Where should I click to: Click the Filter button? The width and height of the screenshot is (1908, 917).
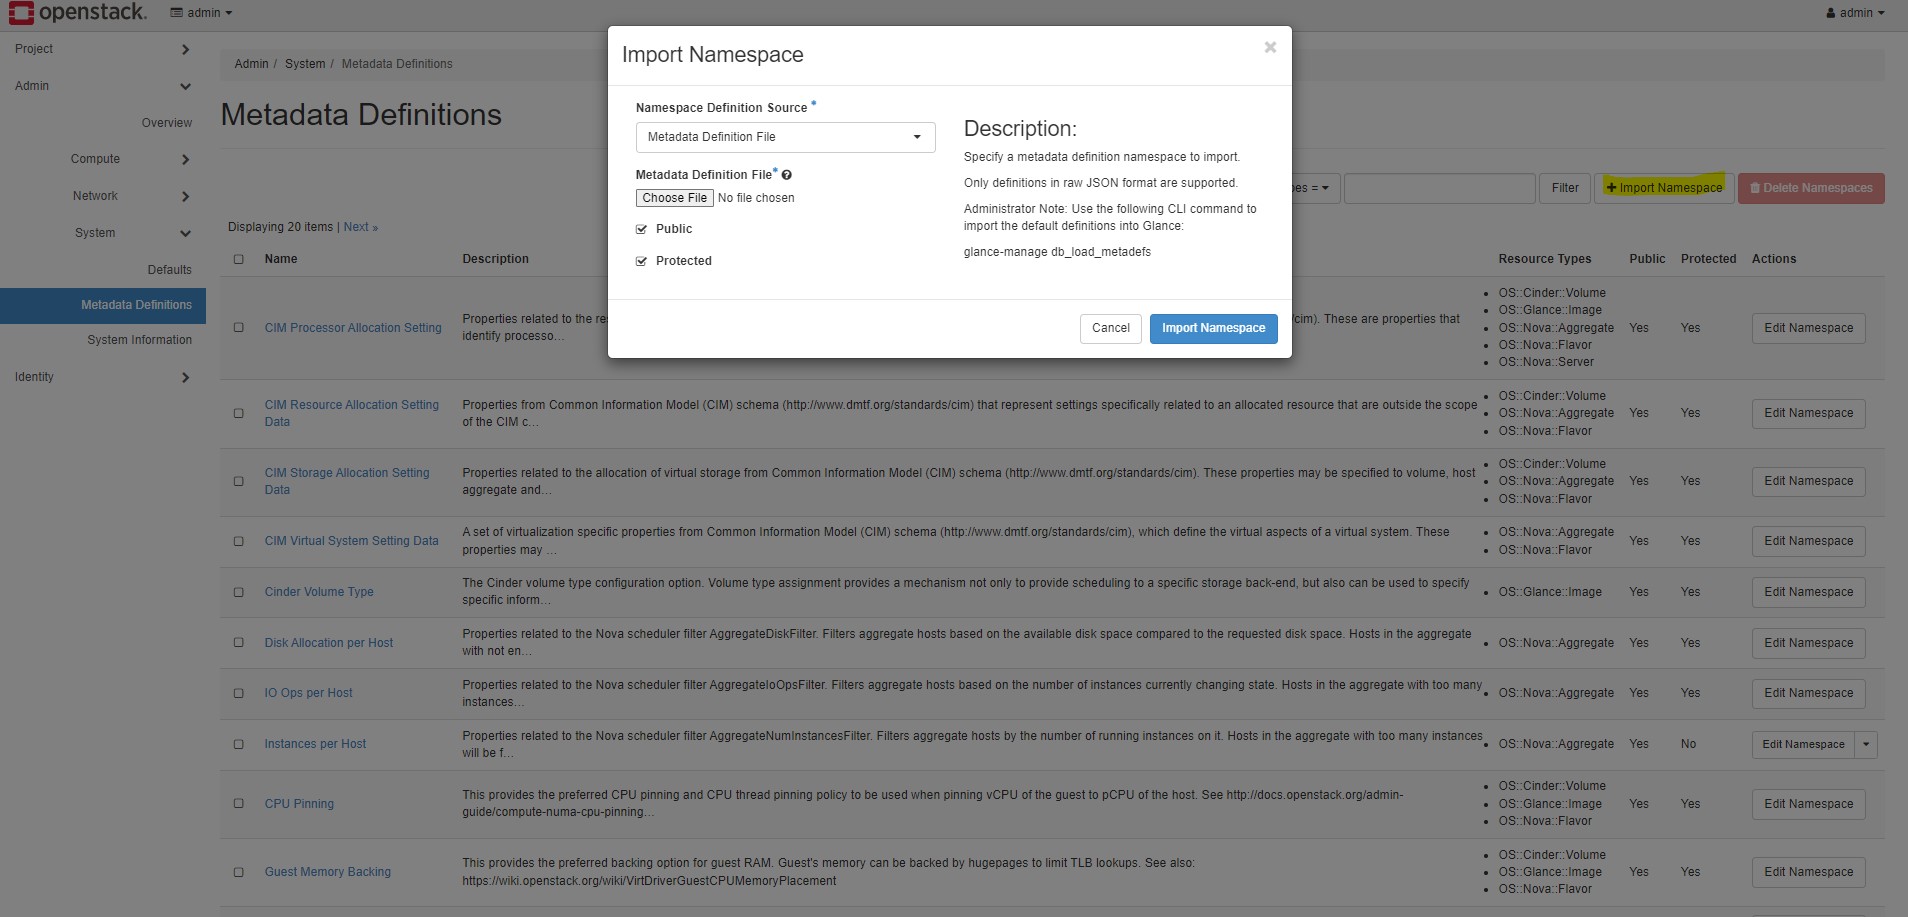(1565, 188)
